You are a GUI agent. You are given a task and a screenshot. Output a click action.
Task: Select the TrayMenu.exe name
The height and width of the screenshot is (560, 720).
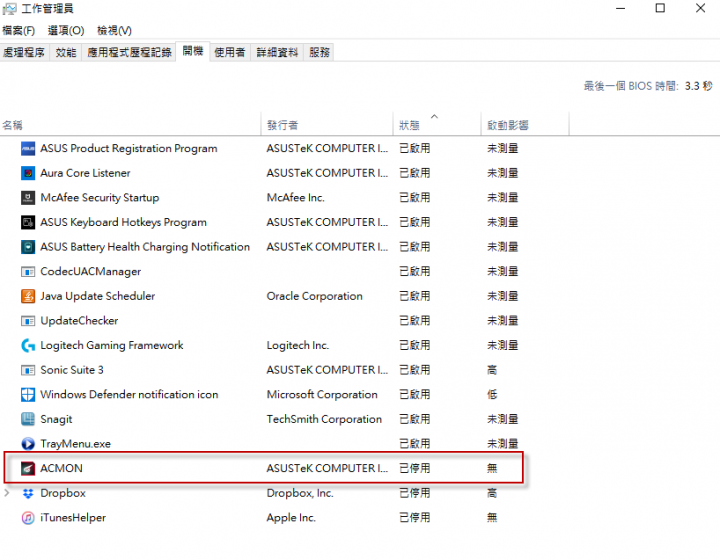coord(75,444)
